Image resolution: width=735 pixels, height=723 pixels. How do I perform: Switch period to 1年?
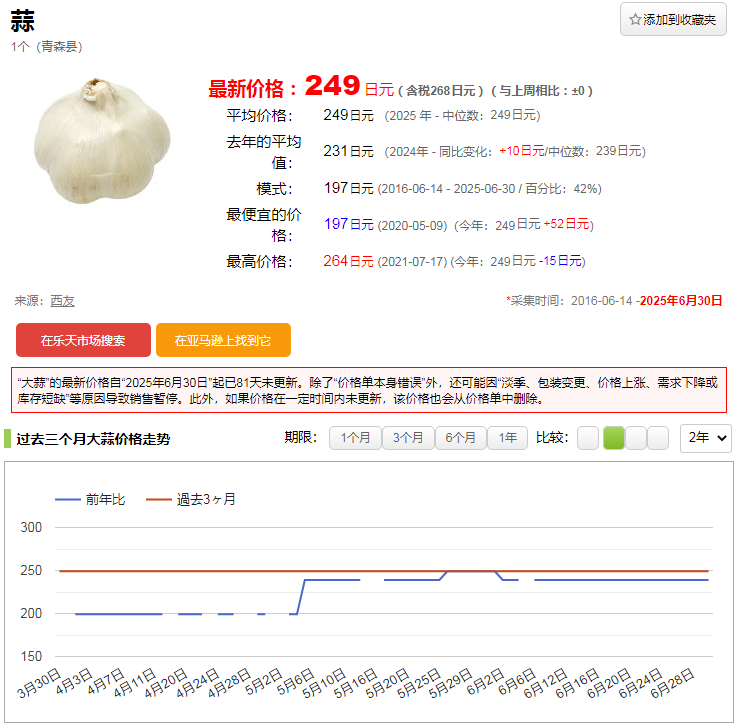click(x=508, y=438)
